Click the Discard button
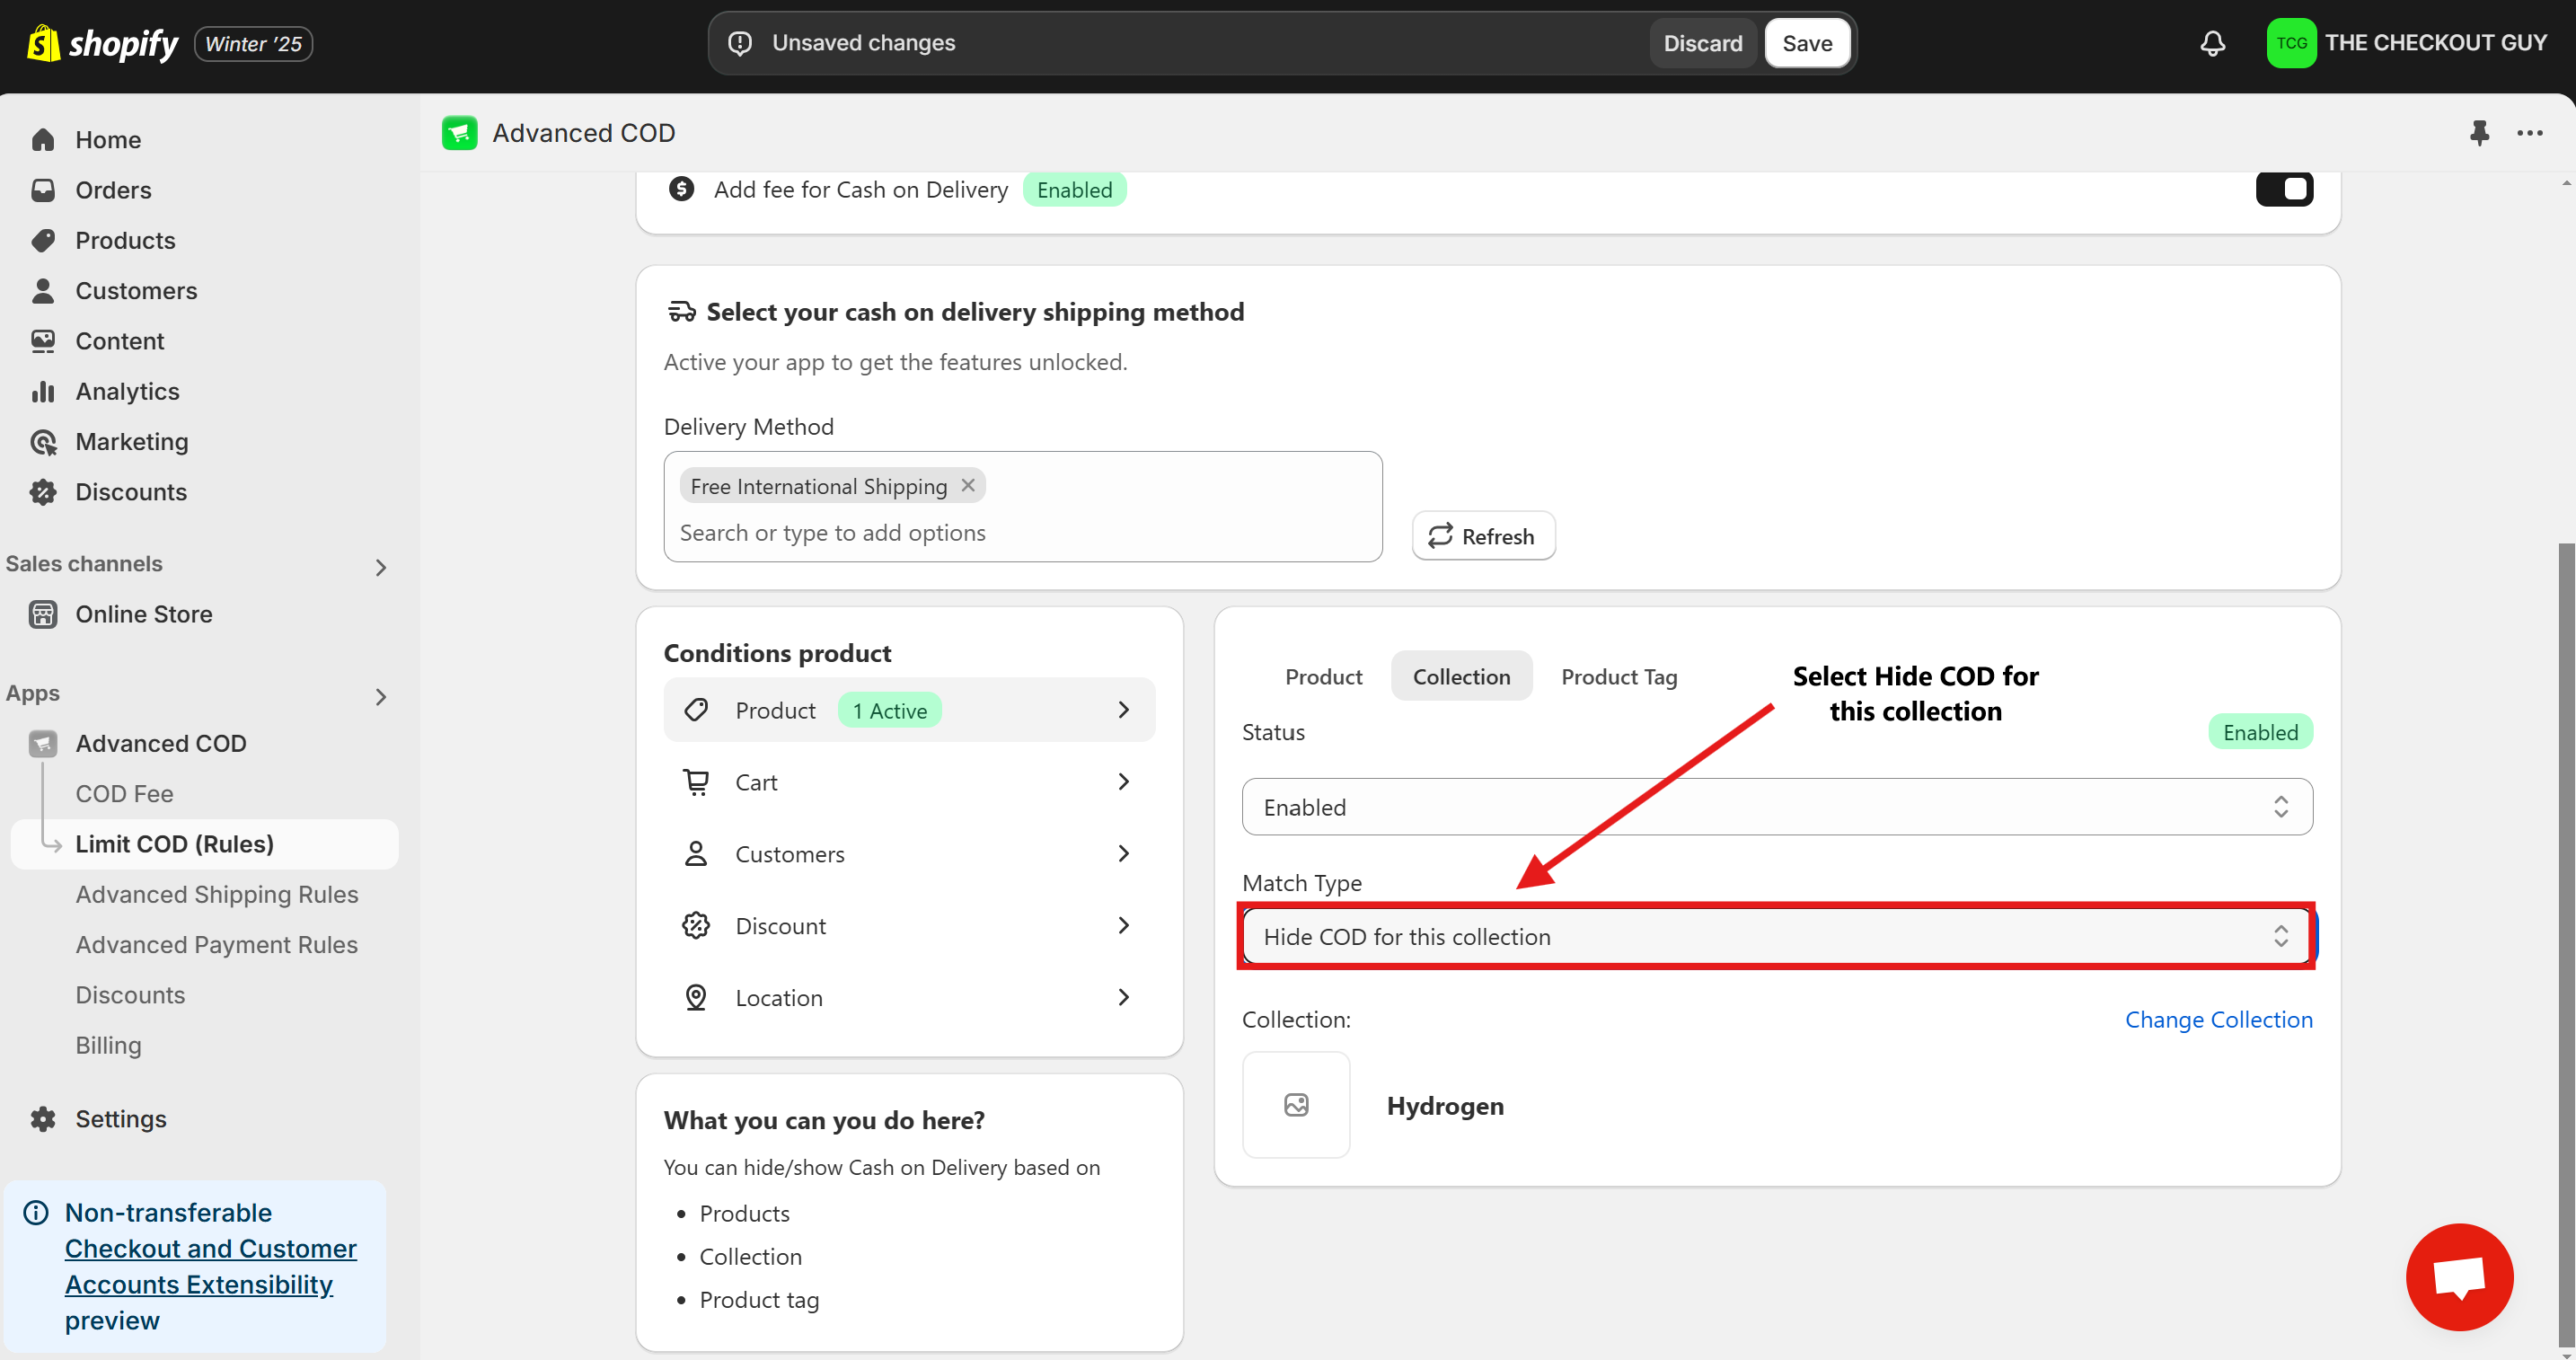The height and width of the screenshot is (1360, 2576). [1702, 43]
